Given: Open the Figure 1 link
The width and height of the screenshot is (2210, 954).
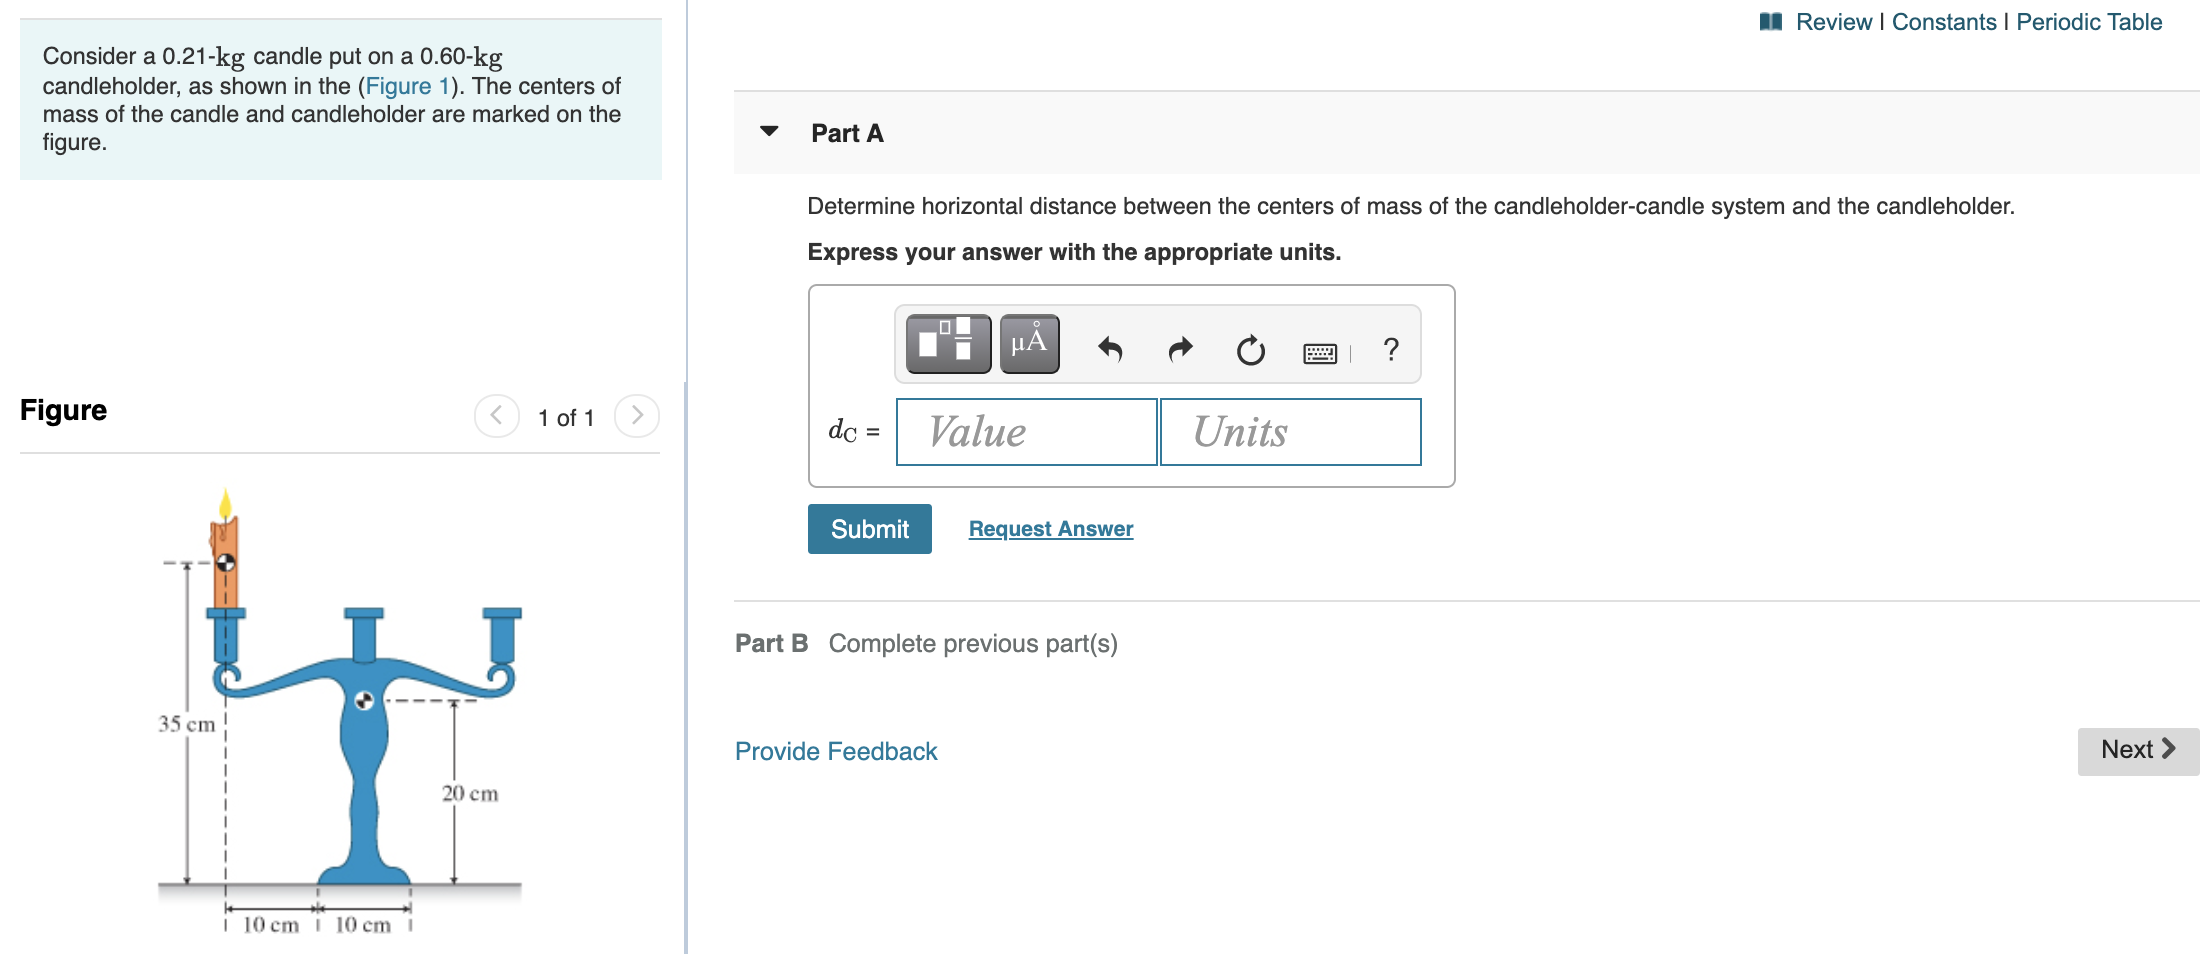Looking at the screenshot, I should [x=406, y=85].
